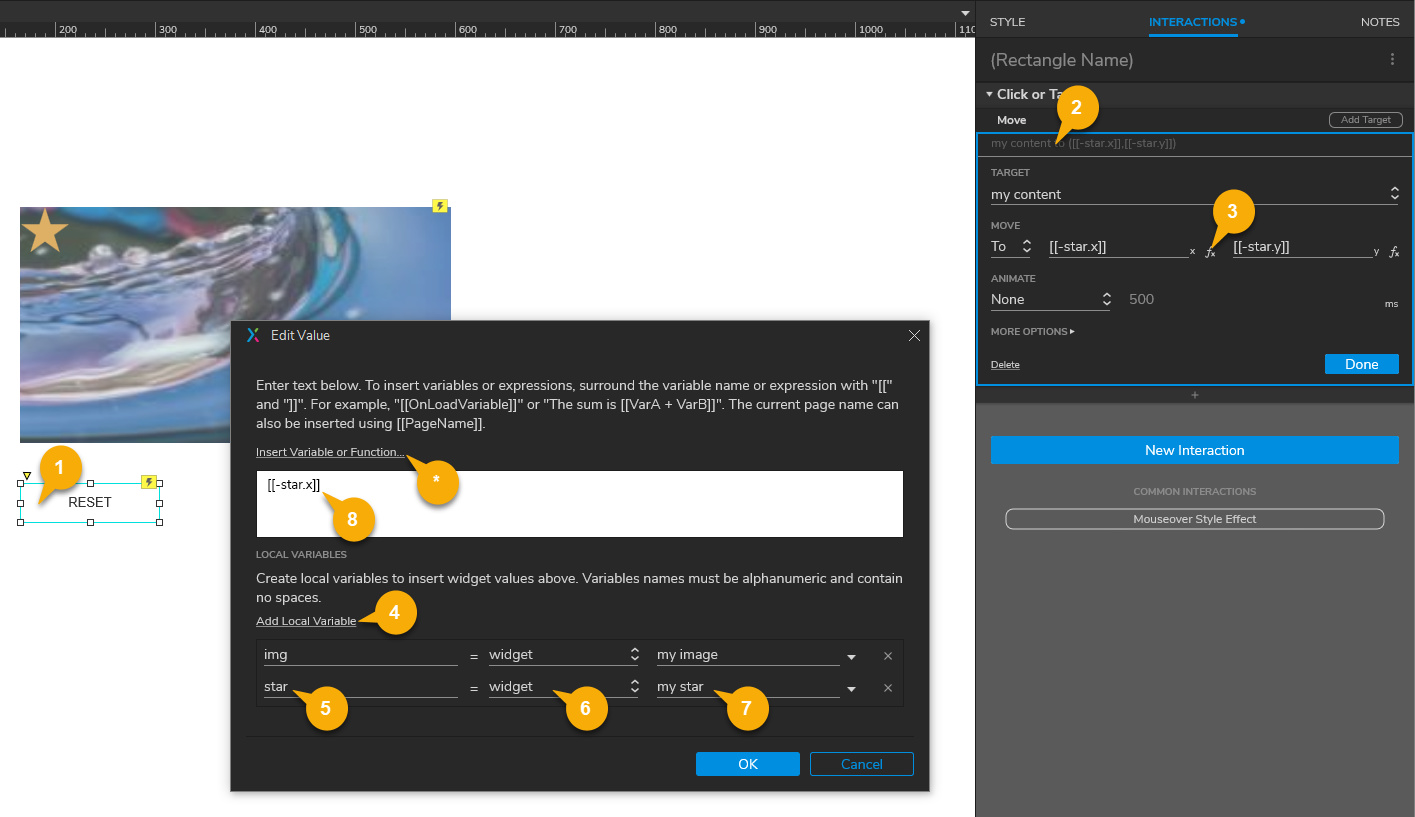Image resolution: width=1415 pixels, height=817 pixels.
Task: Click the Add Local Variable link
Action: [x=307, y=620]
